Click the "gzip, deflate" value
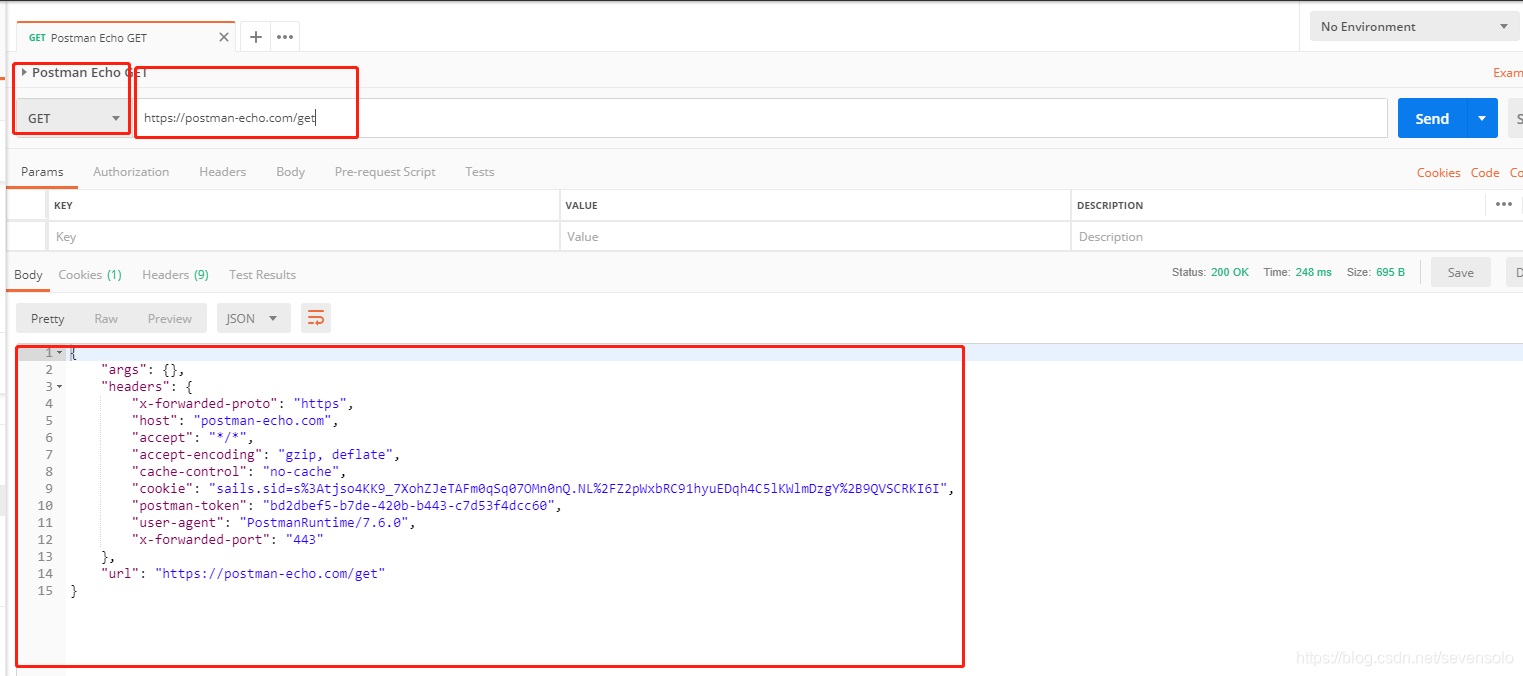The height and width of the screenshot is (676, 1523). tap(335, 454)
